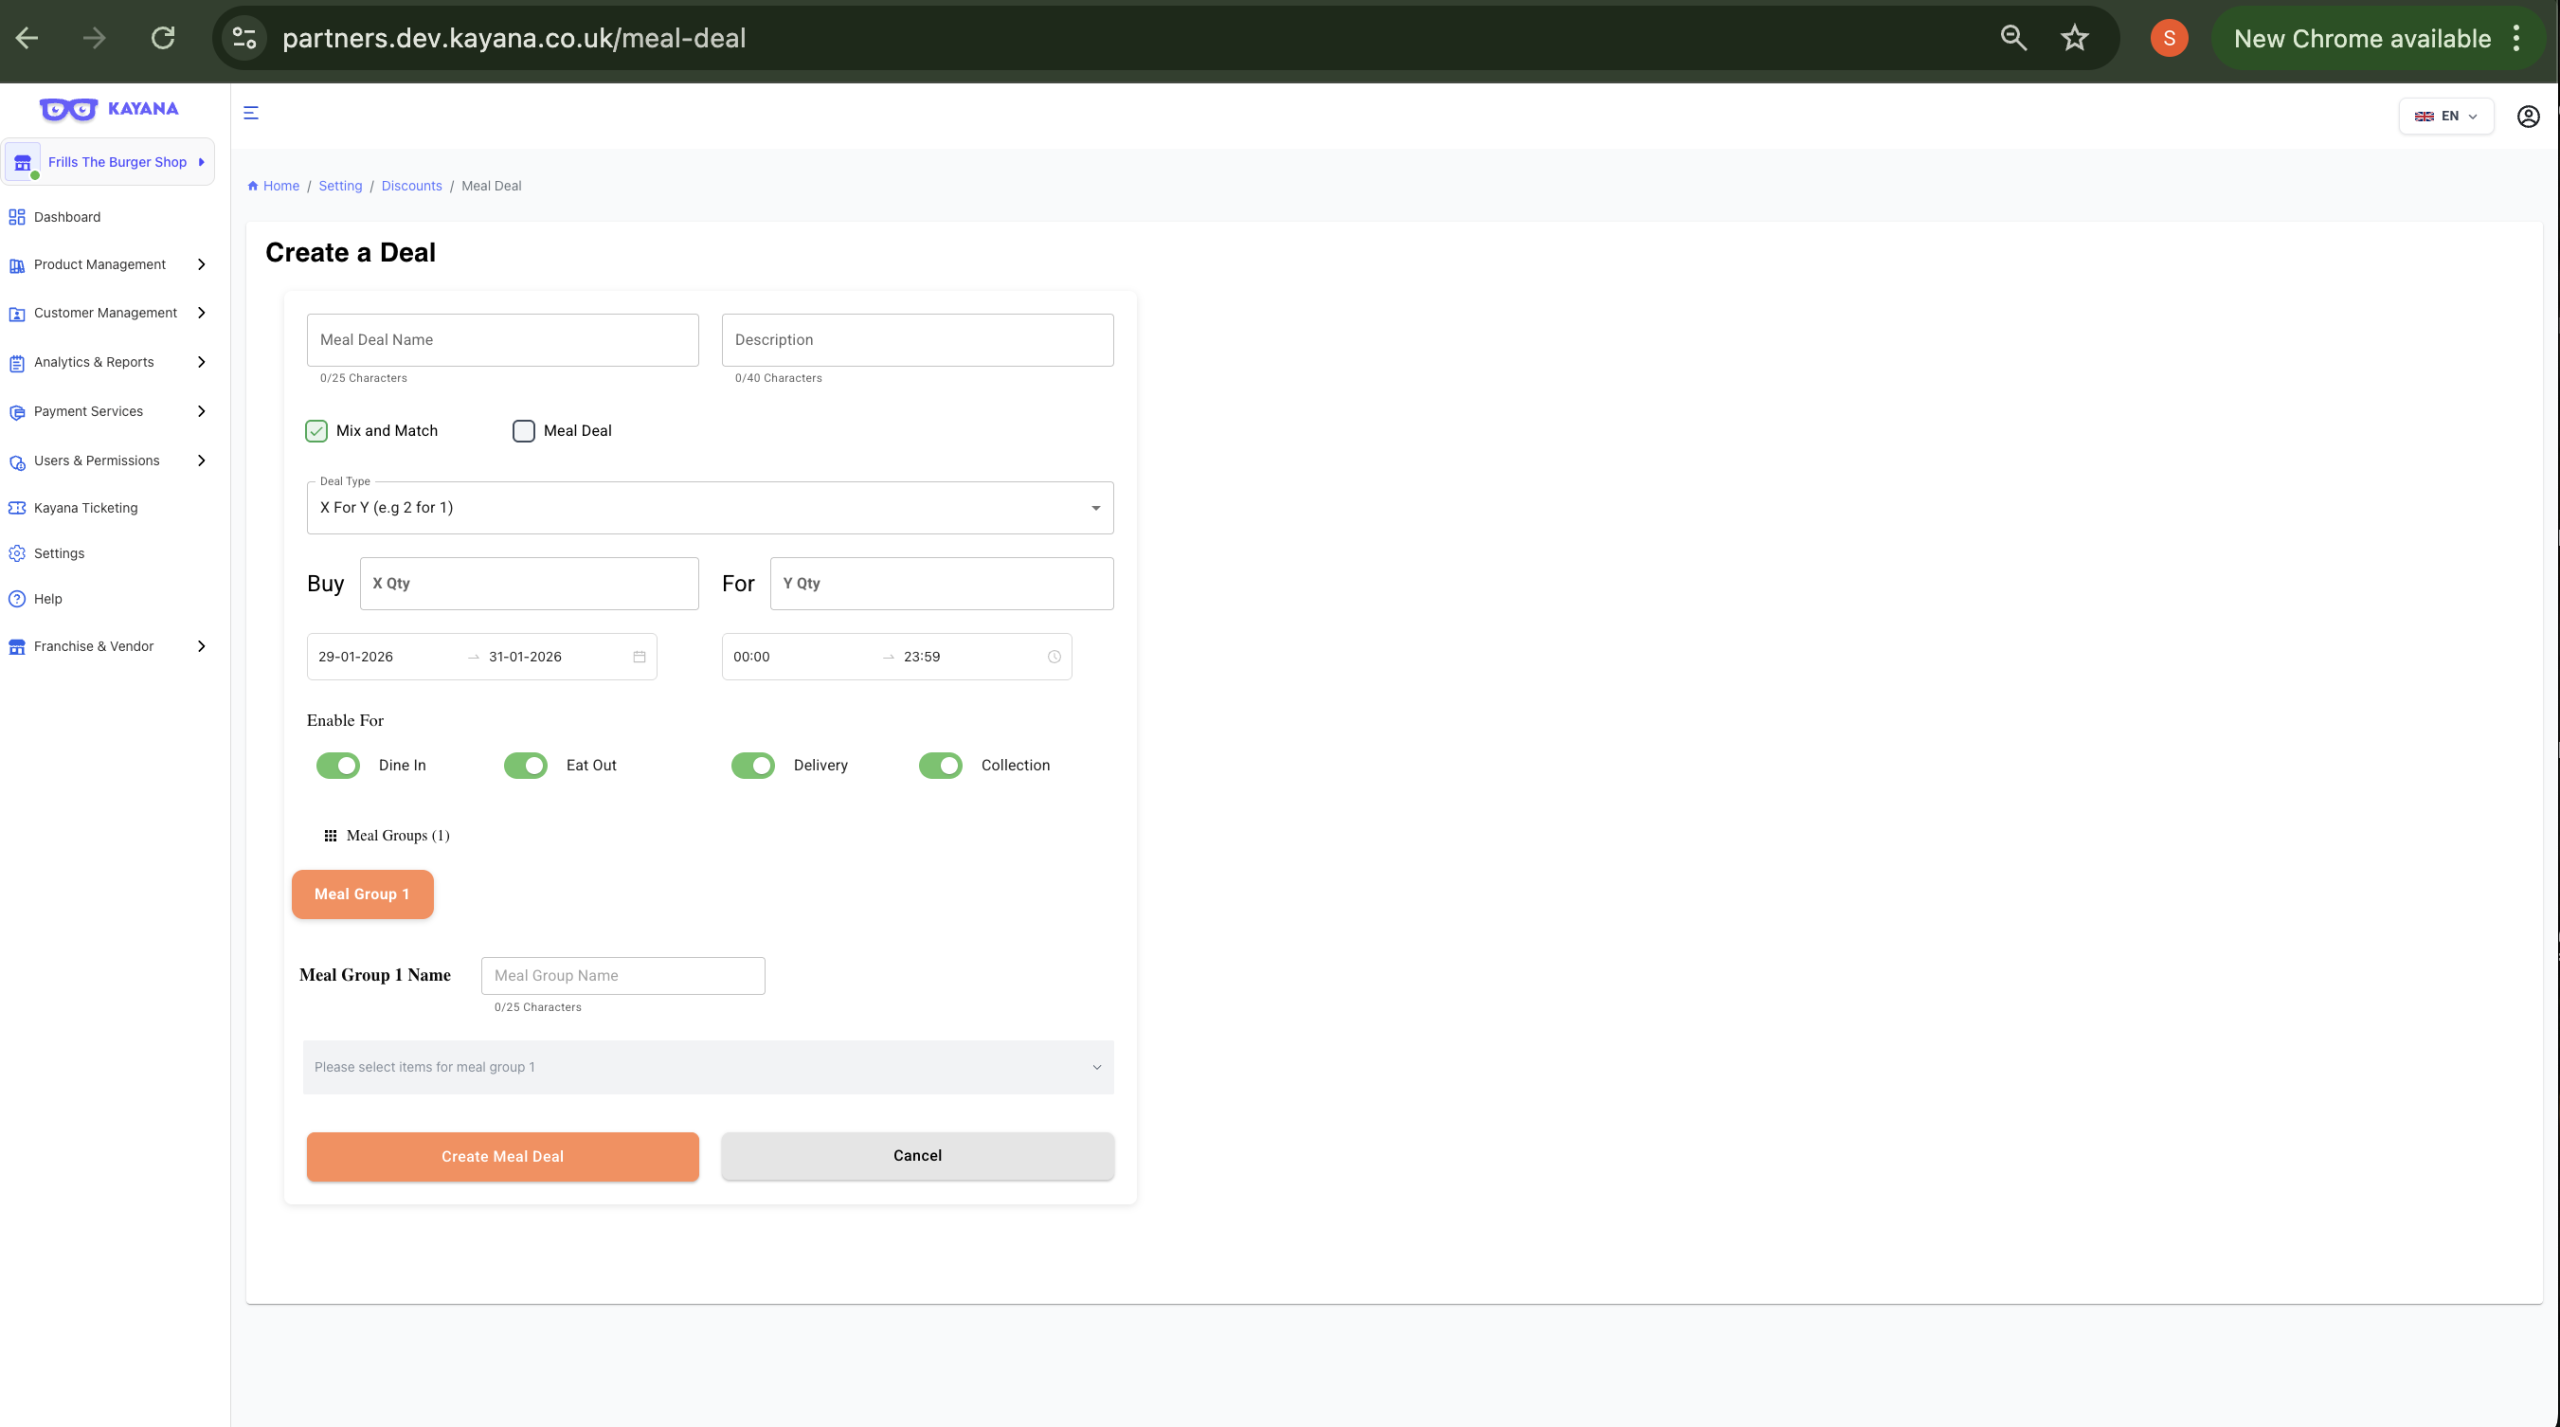Image resolution: width=2560 pixels, height=1427 pixels.
Task: Turn off the Dine In toggle
Action: click(338, 766)
